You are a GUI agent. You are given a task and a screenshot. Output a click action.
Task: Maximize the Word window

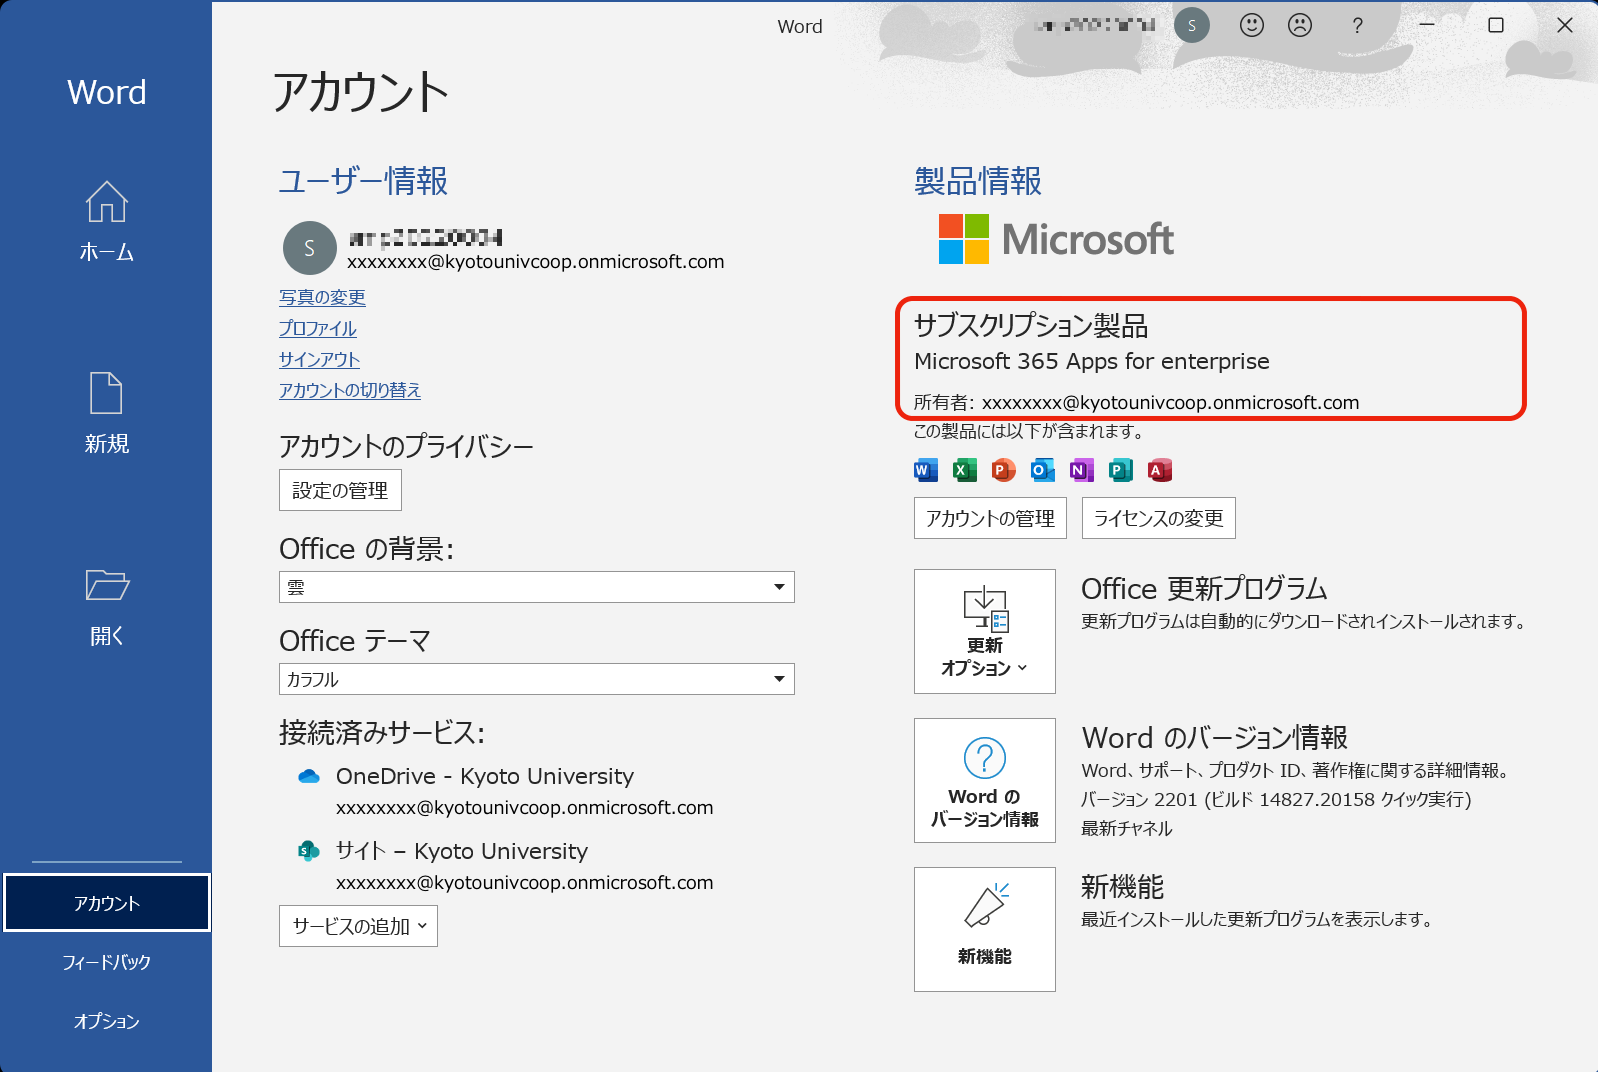(1496, 25)
